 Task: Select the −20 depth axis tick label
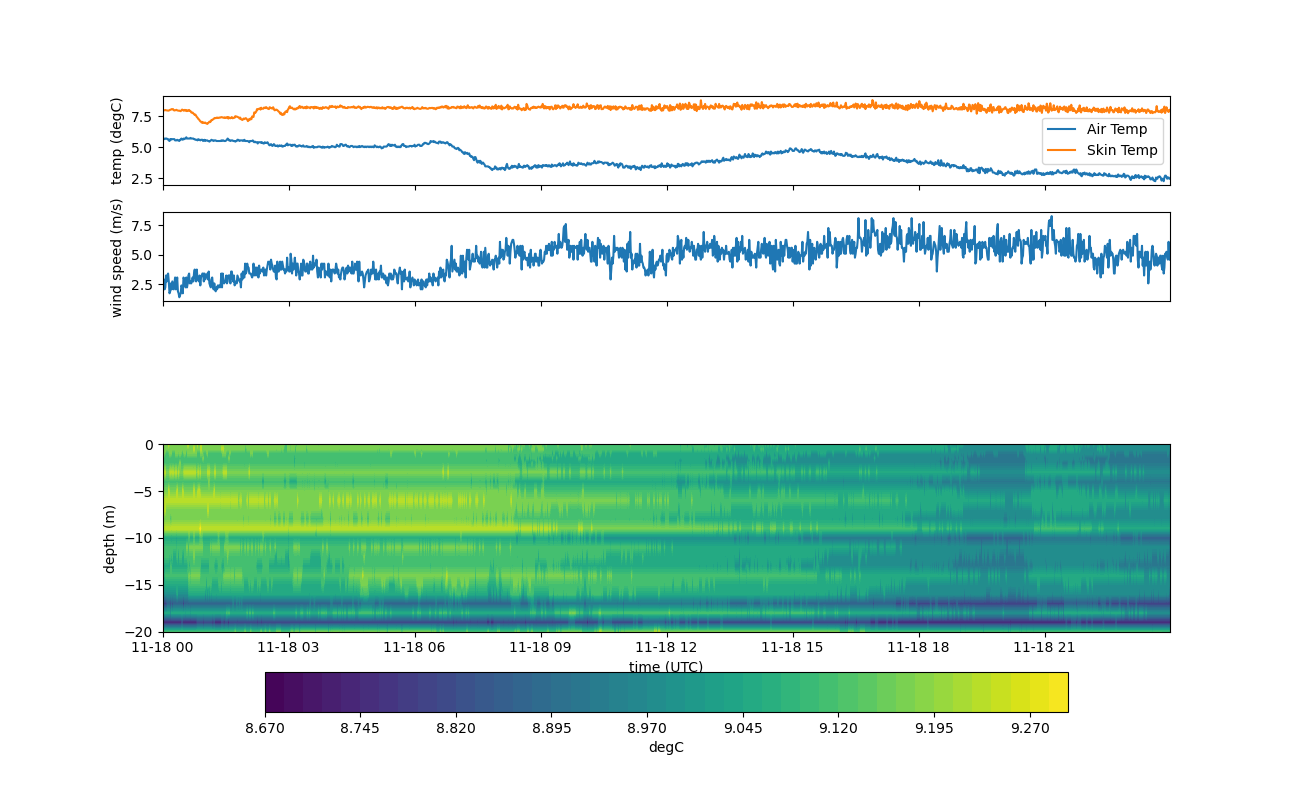(x=139, y=632)
